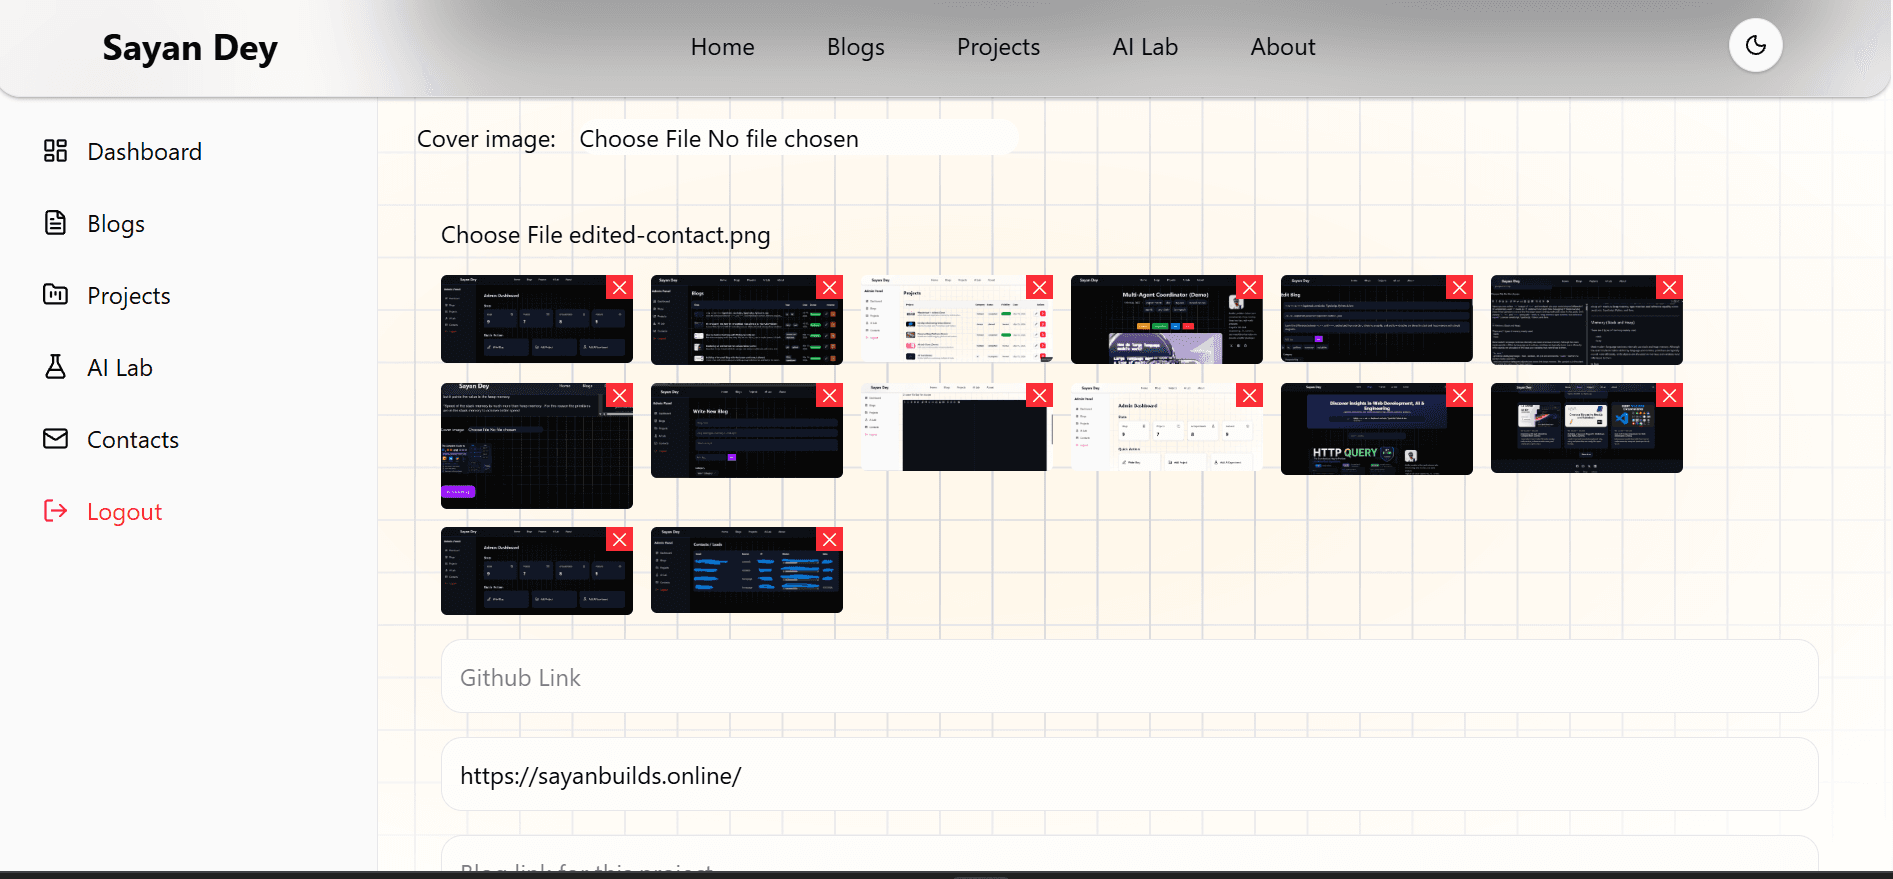Open Blogs in top navigation
Viewport: 1893px width, 879px height.
[x=856, y=47]
